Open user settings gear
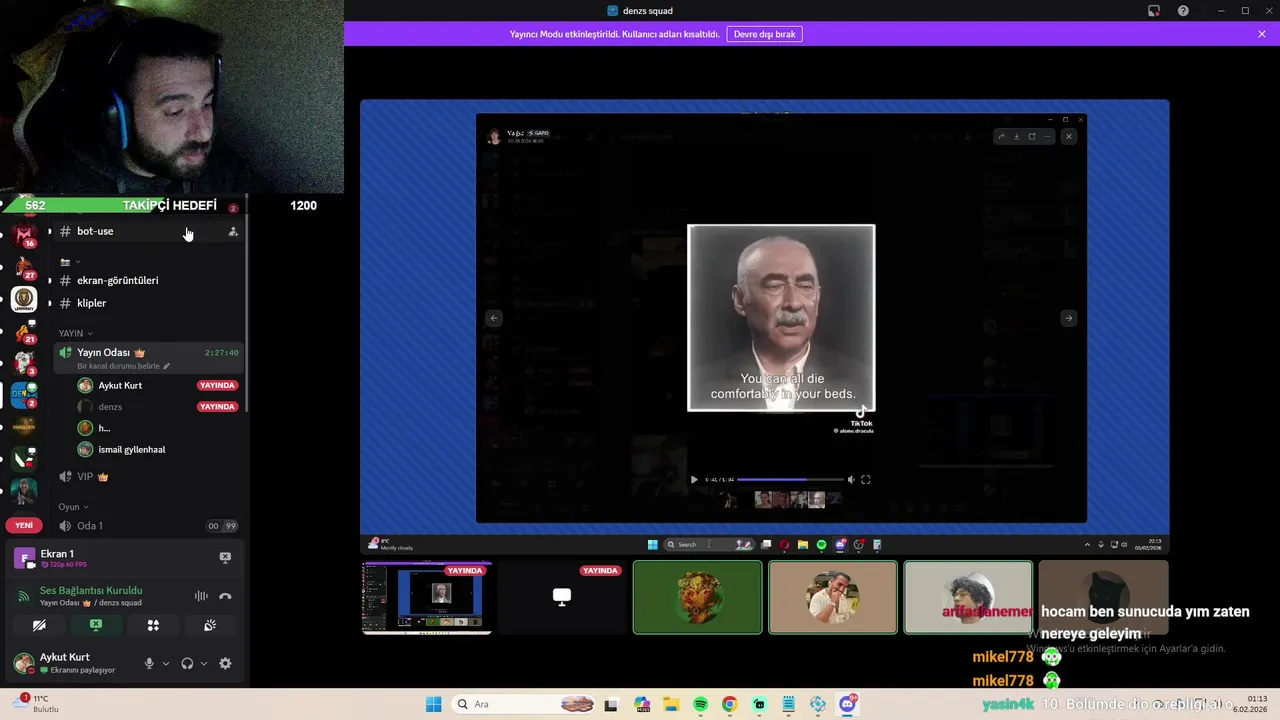The height and width of the screenshot is (720, 1280). click(x=225, y=663)
